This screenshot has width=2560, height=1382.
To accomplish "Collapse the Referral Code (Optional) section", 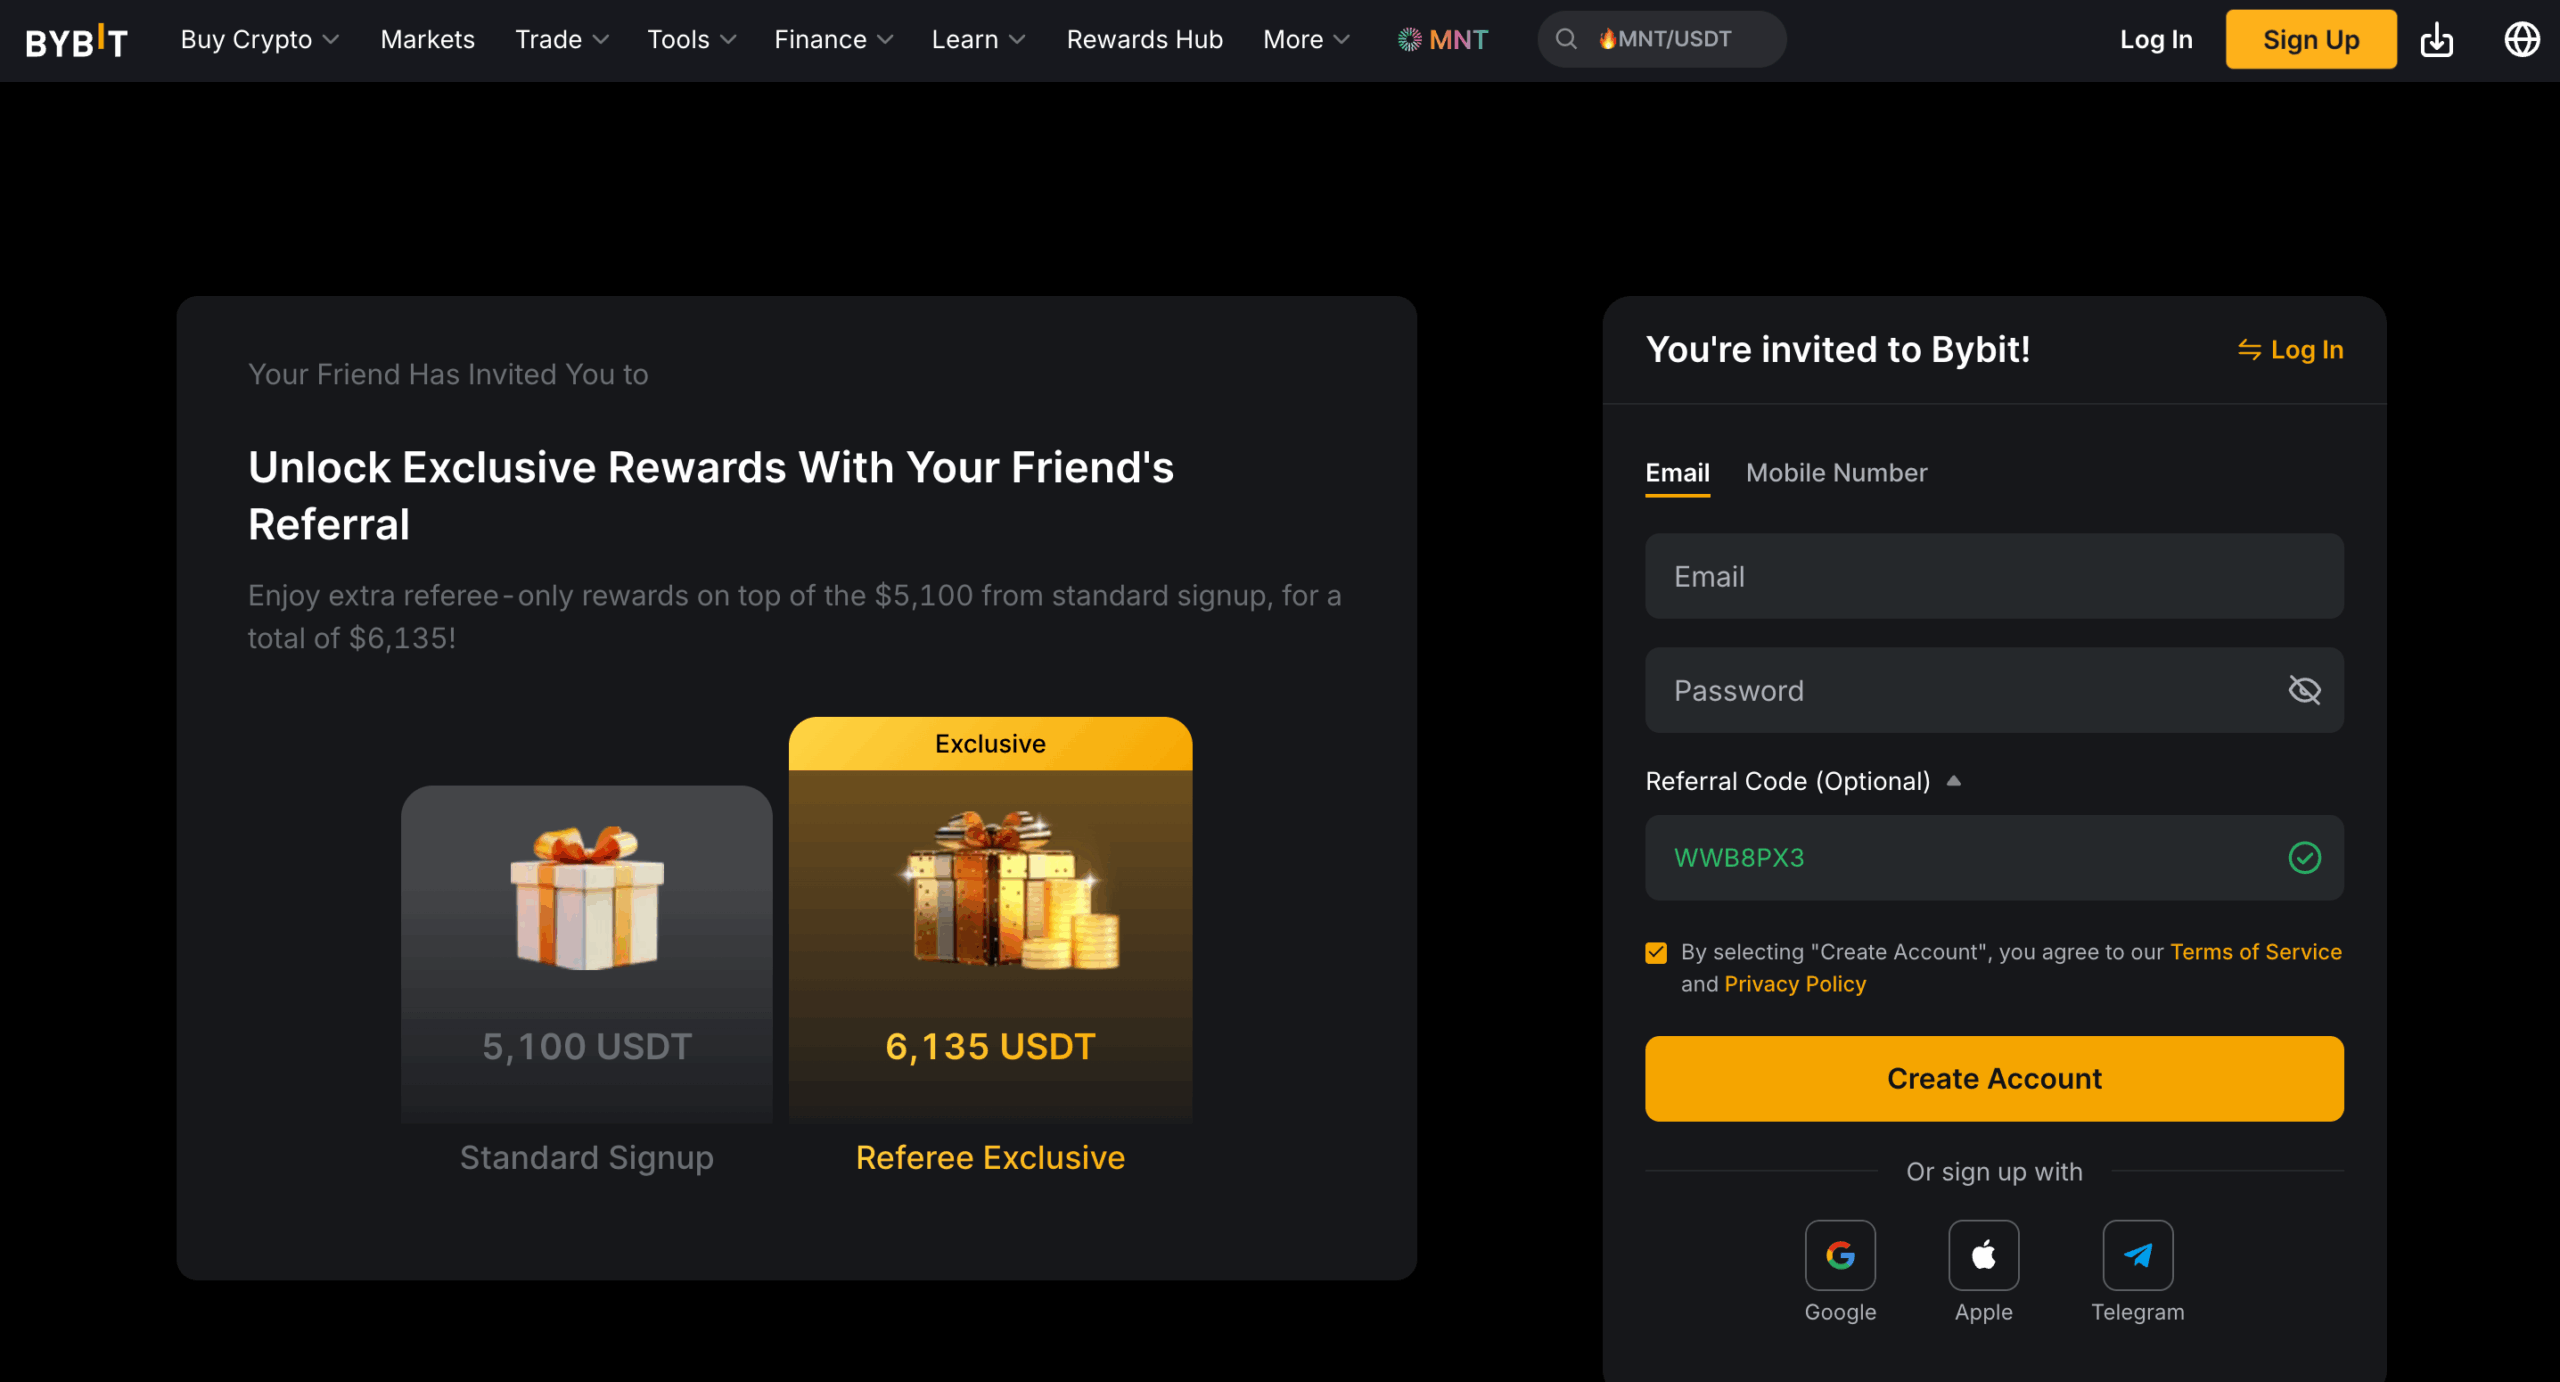I will tap(1954, 781).
